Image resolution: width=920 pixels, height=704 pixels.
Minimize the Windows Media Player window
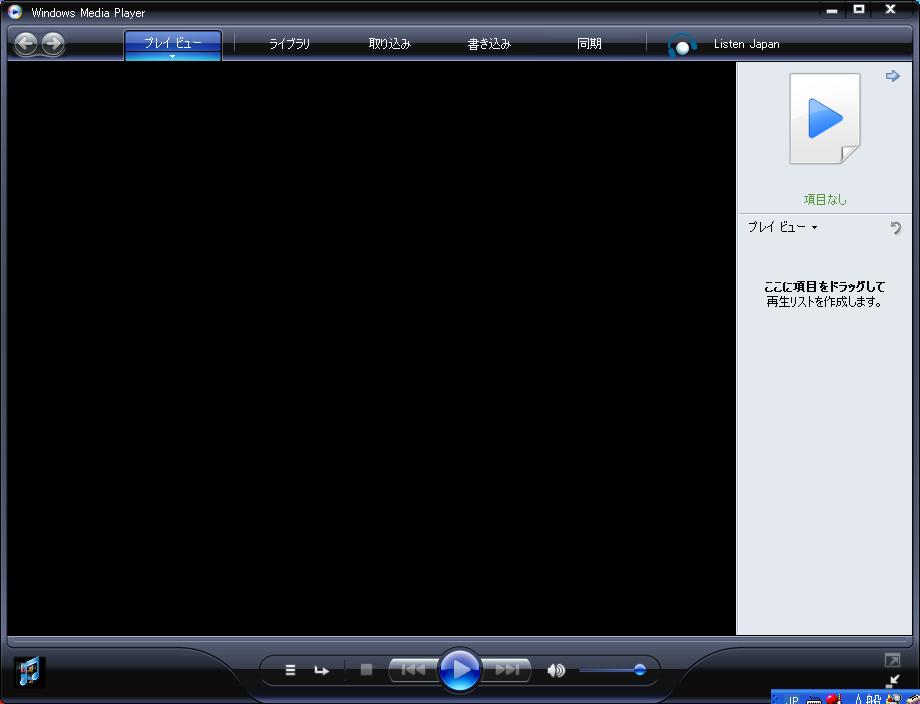(831, 10)
